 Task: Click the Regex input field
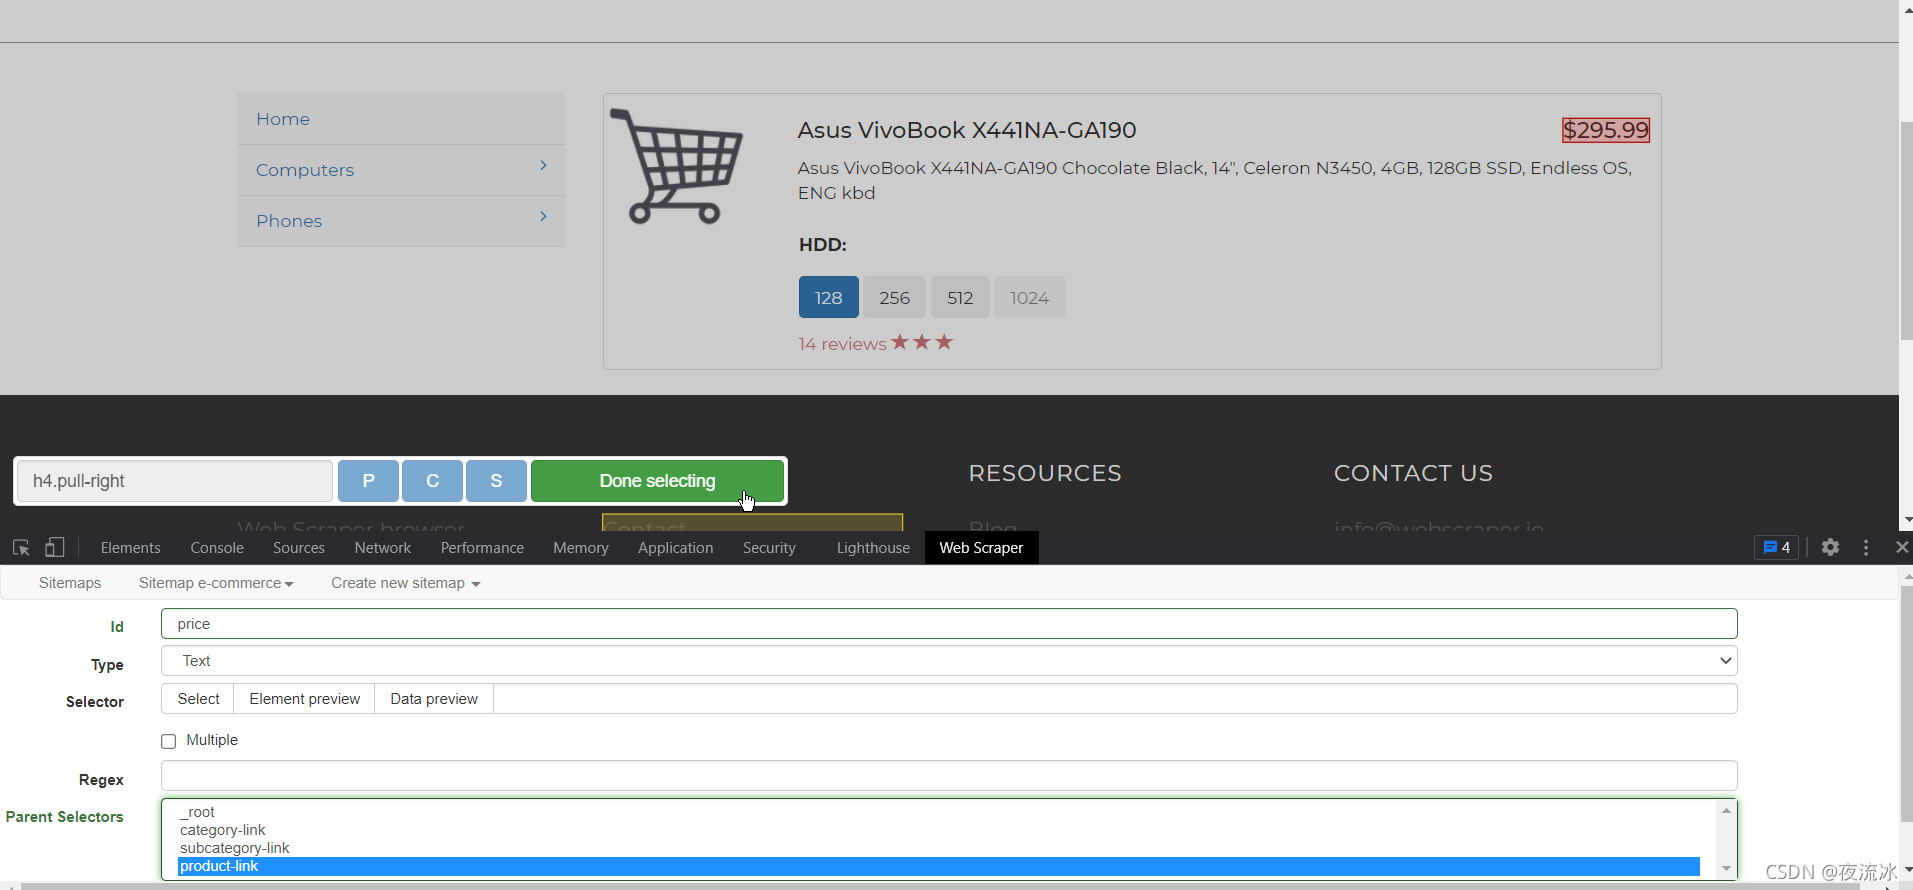pos(949,776)
